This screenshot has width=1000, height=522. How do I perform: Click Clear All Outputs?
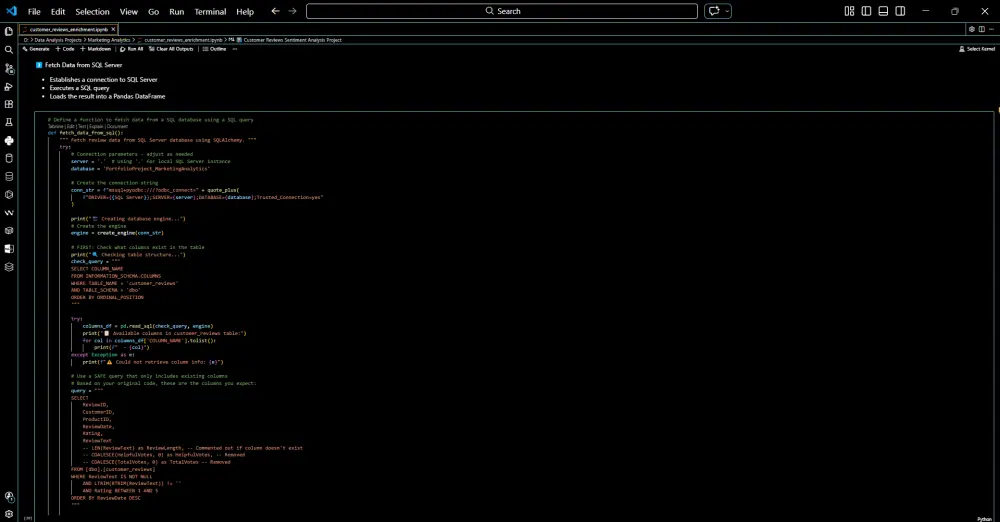(171, 49)
